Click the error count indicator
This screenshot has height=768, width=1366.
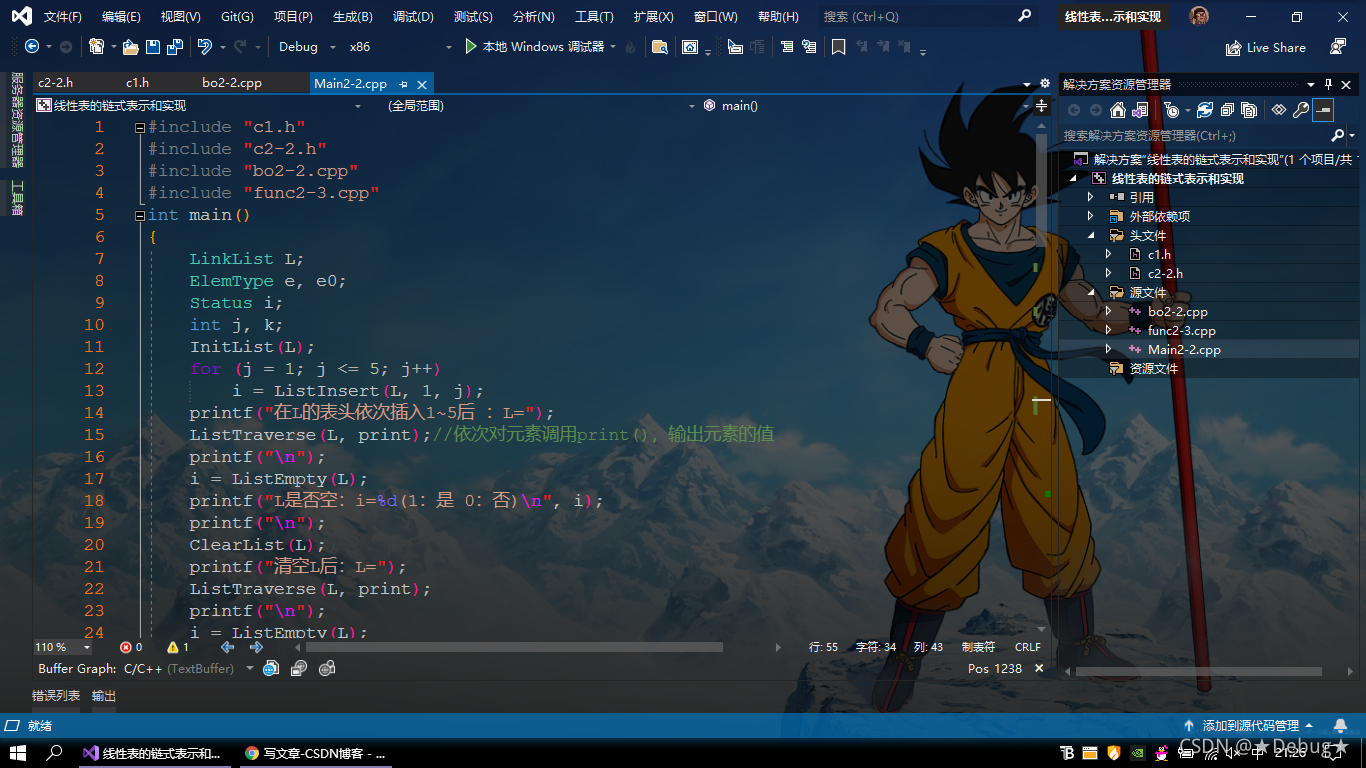pyautogui.click(x=131, y=647)
